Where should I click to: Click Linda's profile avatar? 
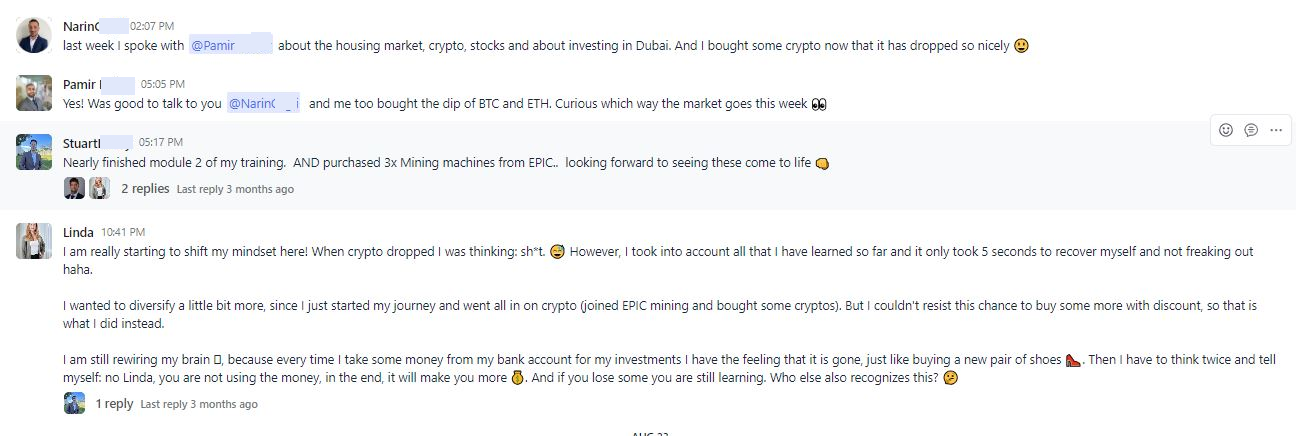tap(34, 241)
